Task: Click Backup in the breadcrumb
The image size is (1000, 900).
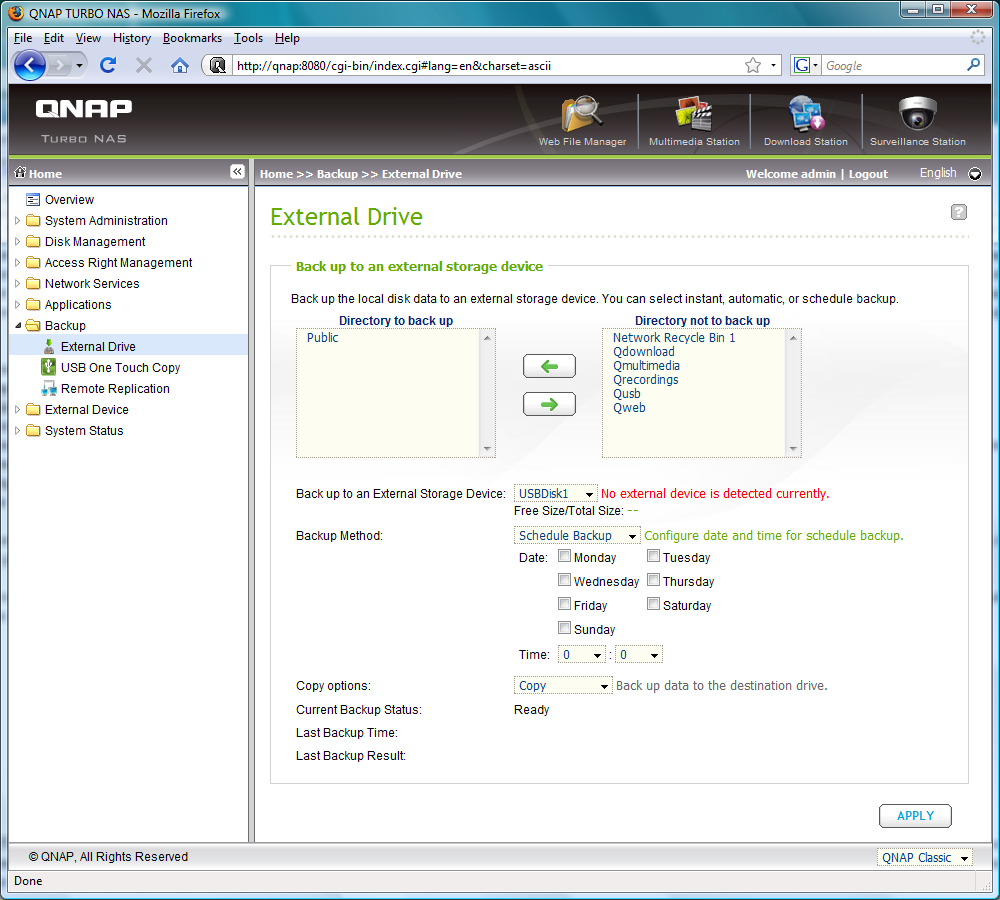Action: (337, 174)
